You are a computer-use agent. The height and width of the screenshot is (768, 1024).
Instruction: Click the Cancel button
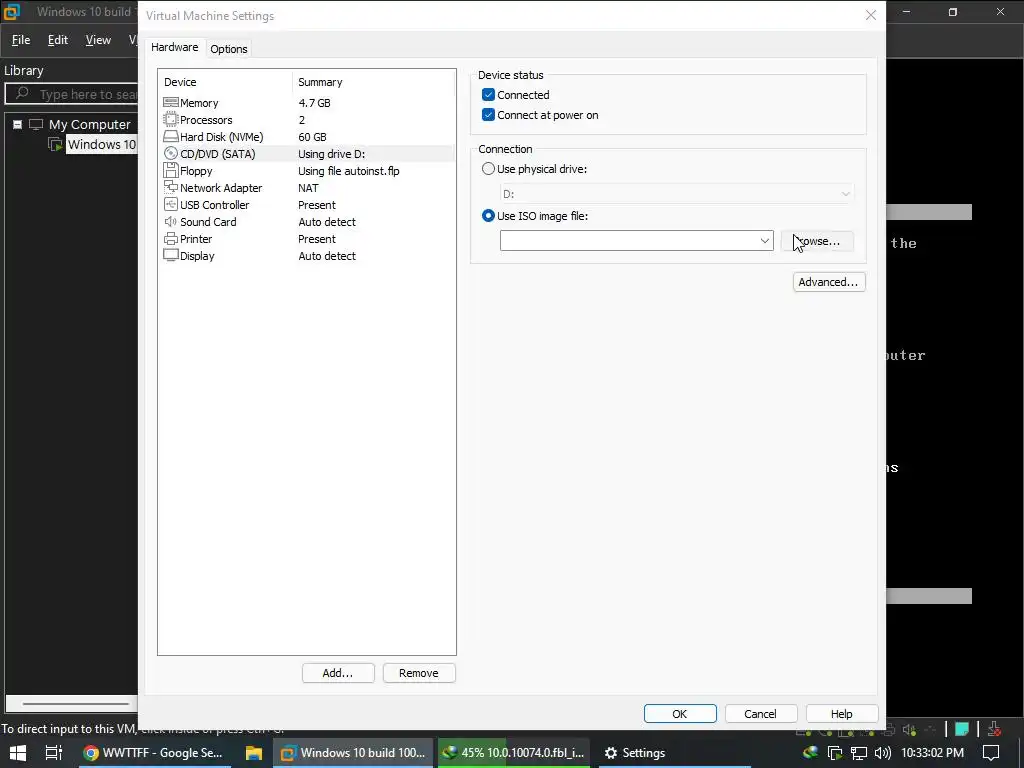pos(761,714)
